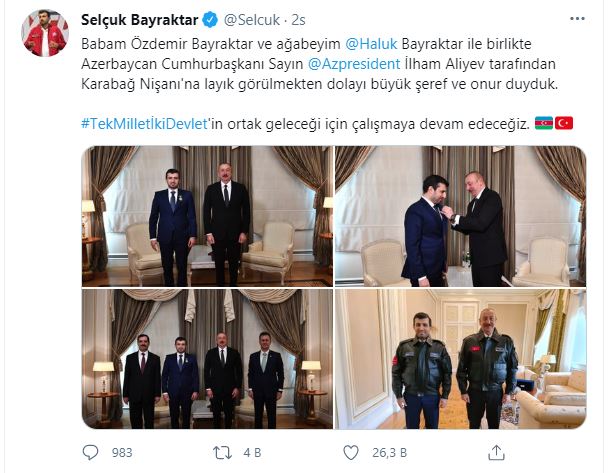Open the top-right medal pinning photo
This screenshot has height=473, width=608.
(460, 216)
